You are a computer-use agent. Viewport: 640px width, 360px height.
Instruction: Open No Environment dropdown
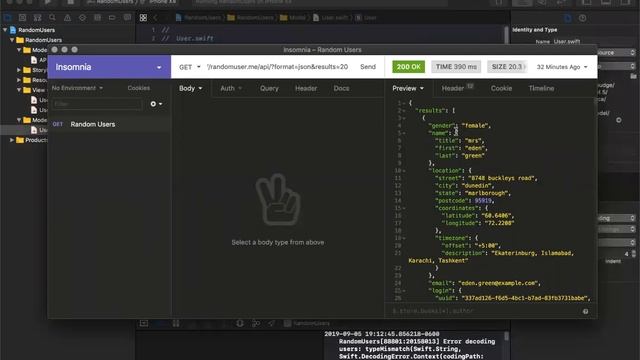pos(77,88)
